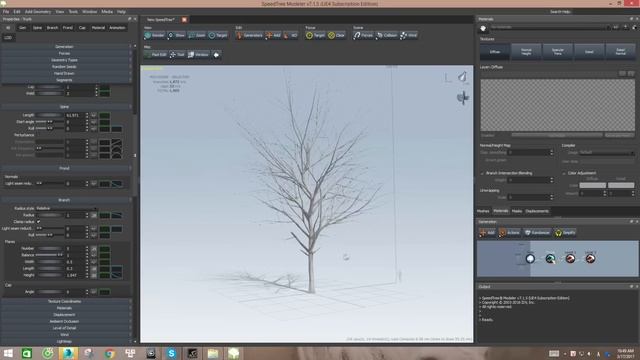Click the Click focus button
This screenshot has height=360, width=640.
pyautogui.click(x=337, y=36)
